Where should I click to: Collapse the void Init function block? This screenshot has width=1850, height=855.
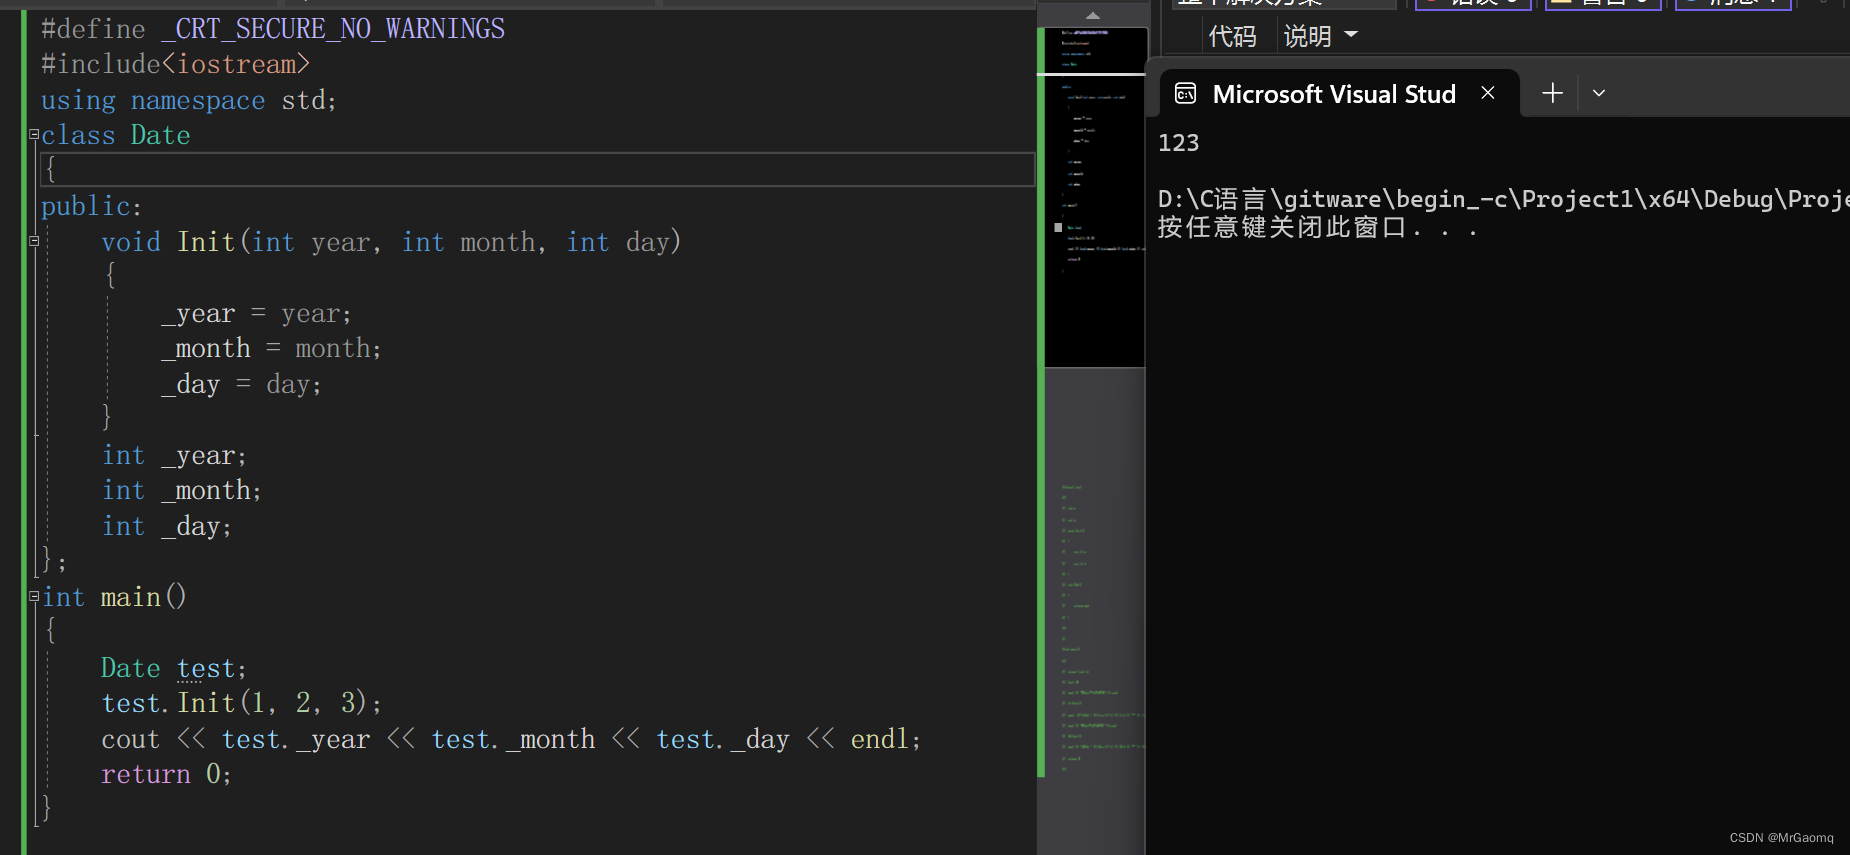34,241
